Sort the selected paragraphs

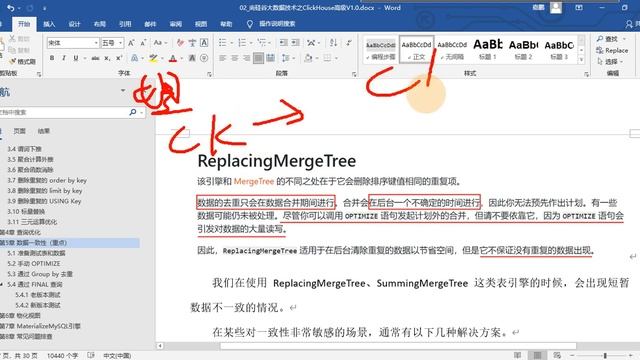coord(333,43)
